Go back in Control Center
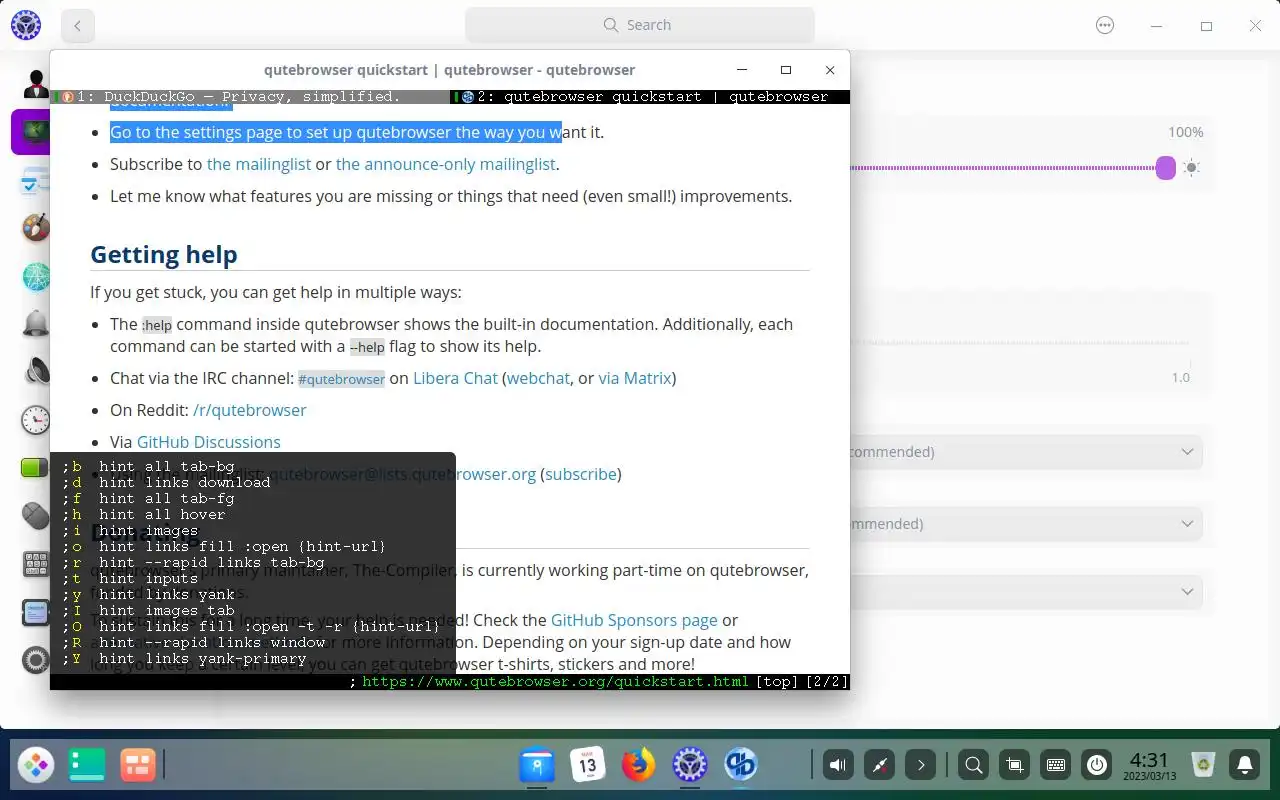 78,26
